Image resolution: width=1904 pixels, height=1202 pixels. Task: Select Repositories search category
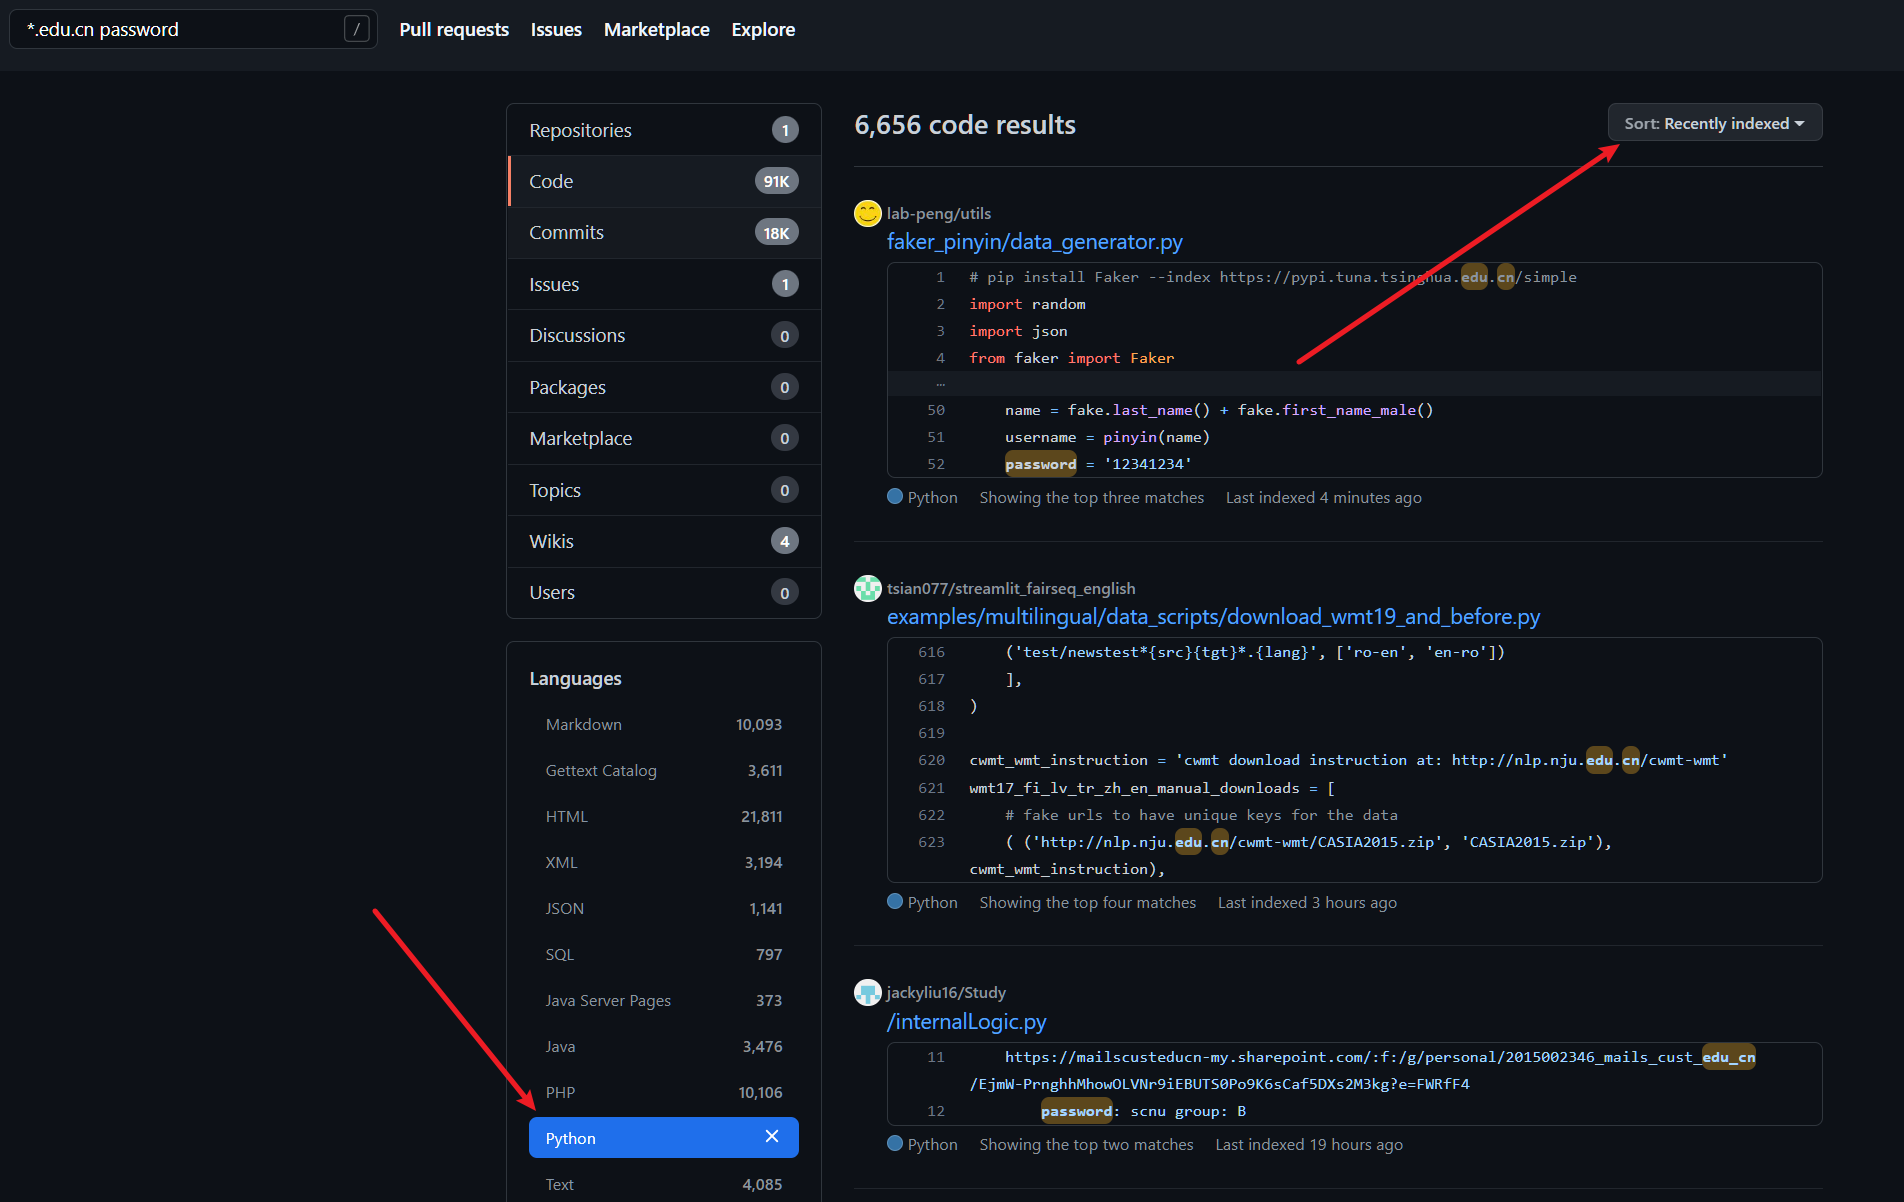point(664,130)
